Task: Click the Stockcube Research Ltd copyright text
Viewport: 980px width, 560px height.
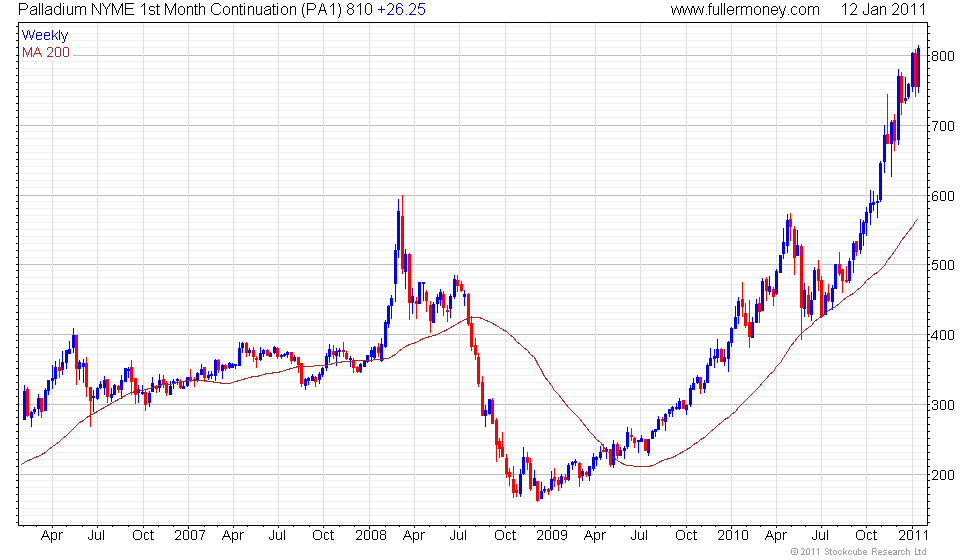Action: (x=859, y=552)
